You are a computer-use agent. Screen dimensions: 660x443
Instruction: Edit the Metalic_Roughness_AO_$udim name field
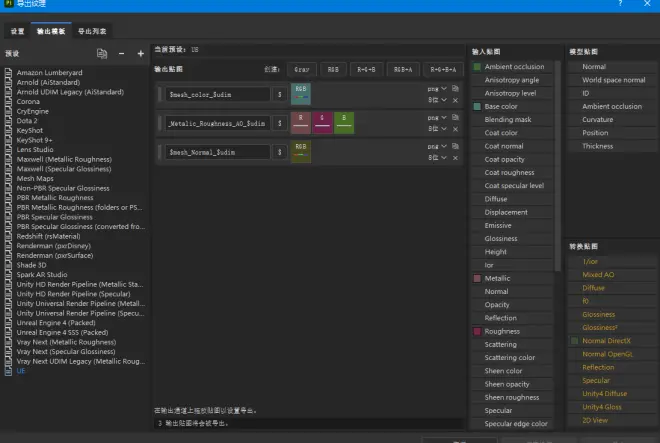(217, 123)
